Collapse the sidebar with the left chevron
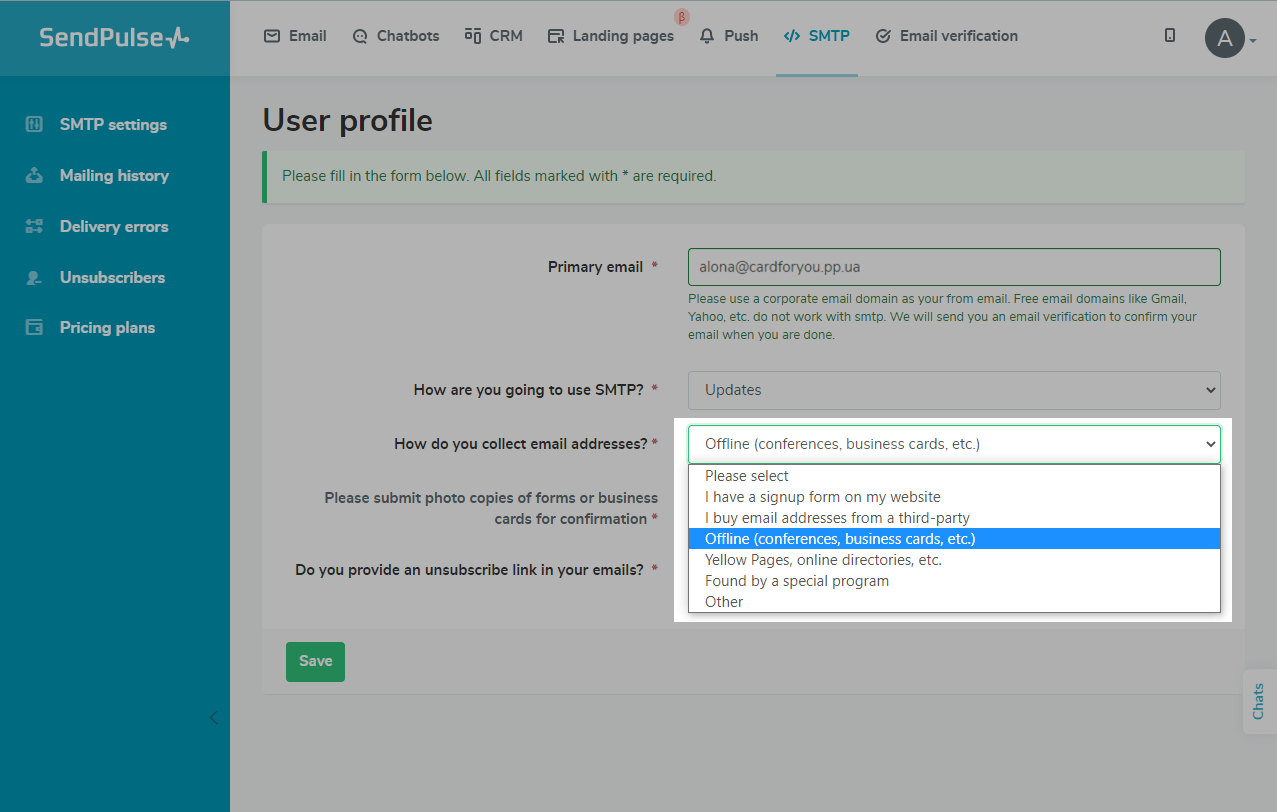This screenshot has width=1277, height=812. coord(213,717)
